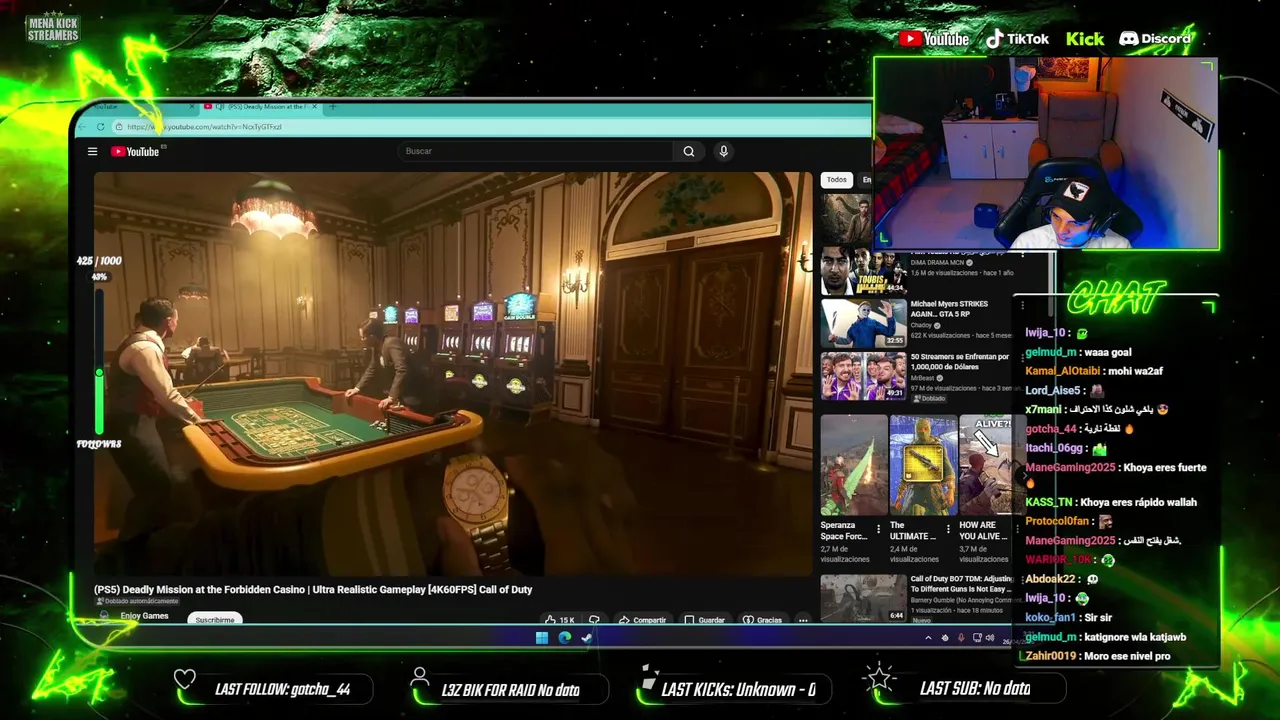This screenshot has width=1280, height=720.
Task: Start voice search with microphone icon
Action: point(723,151)
